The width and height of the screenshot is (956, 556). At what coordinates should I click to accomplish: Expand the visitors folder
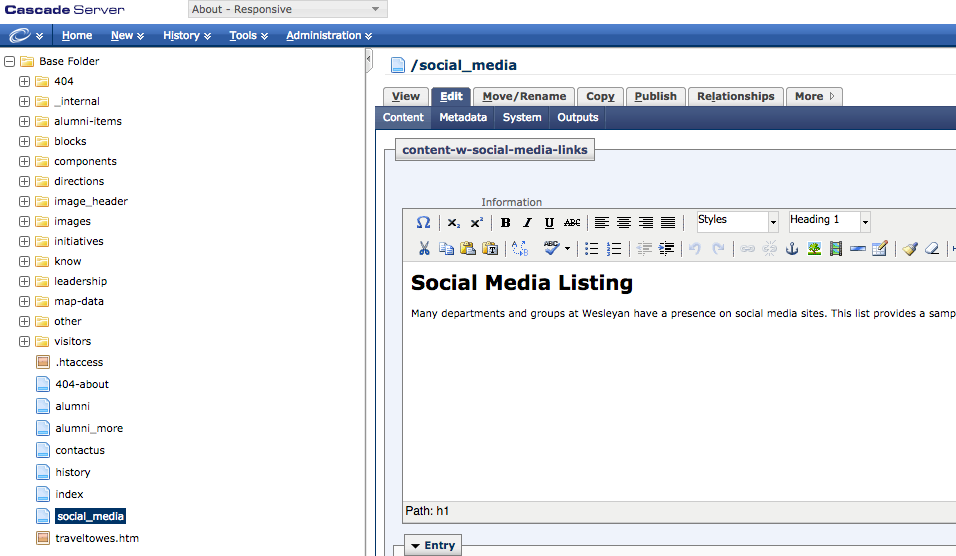coord(24,341)
